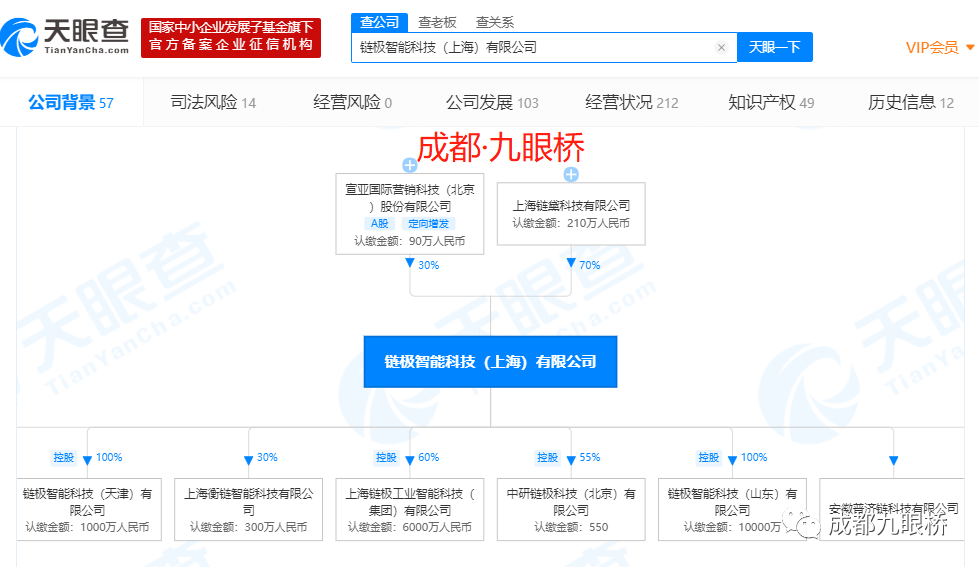
Task: Open the 司法风险 tab
Action: click(213, 102)
